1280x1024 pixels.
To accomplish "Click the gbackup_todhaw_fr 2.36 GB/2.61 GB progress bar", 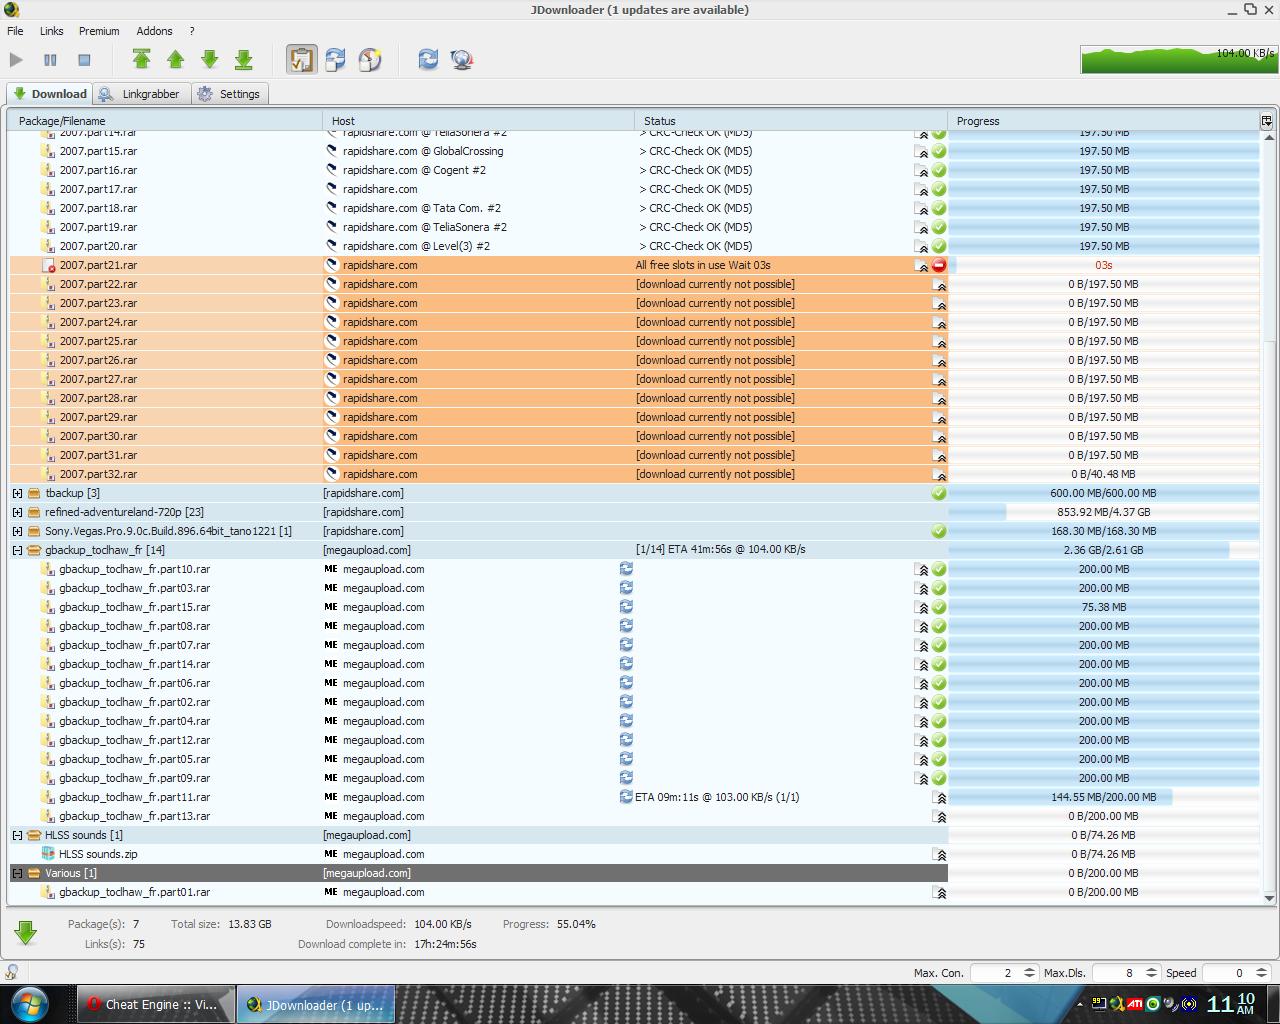I will 1103,550.
